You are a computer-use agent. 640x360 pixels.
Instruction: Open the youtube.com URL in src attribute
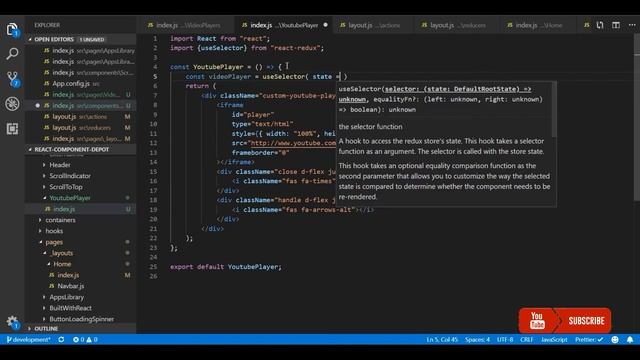(293, 143)
